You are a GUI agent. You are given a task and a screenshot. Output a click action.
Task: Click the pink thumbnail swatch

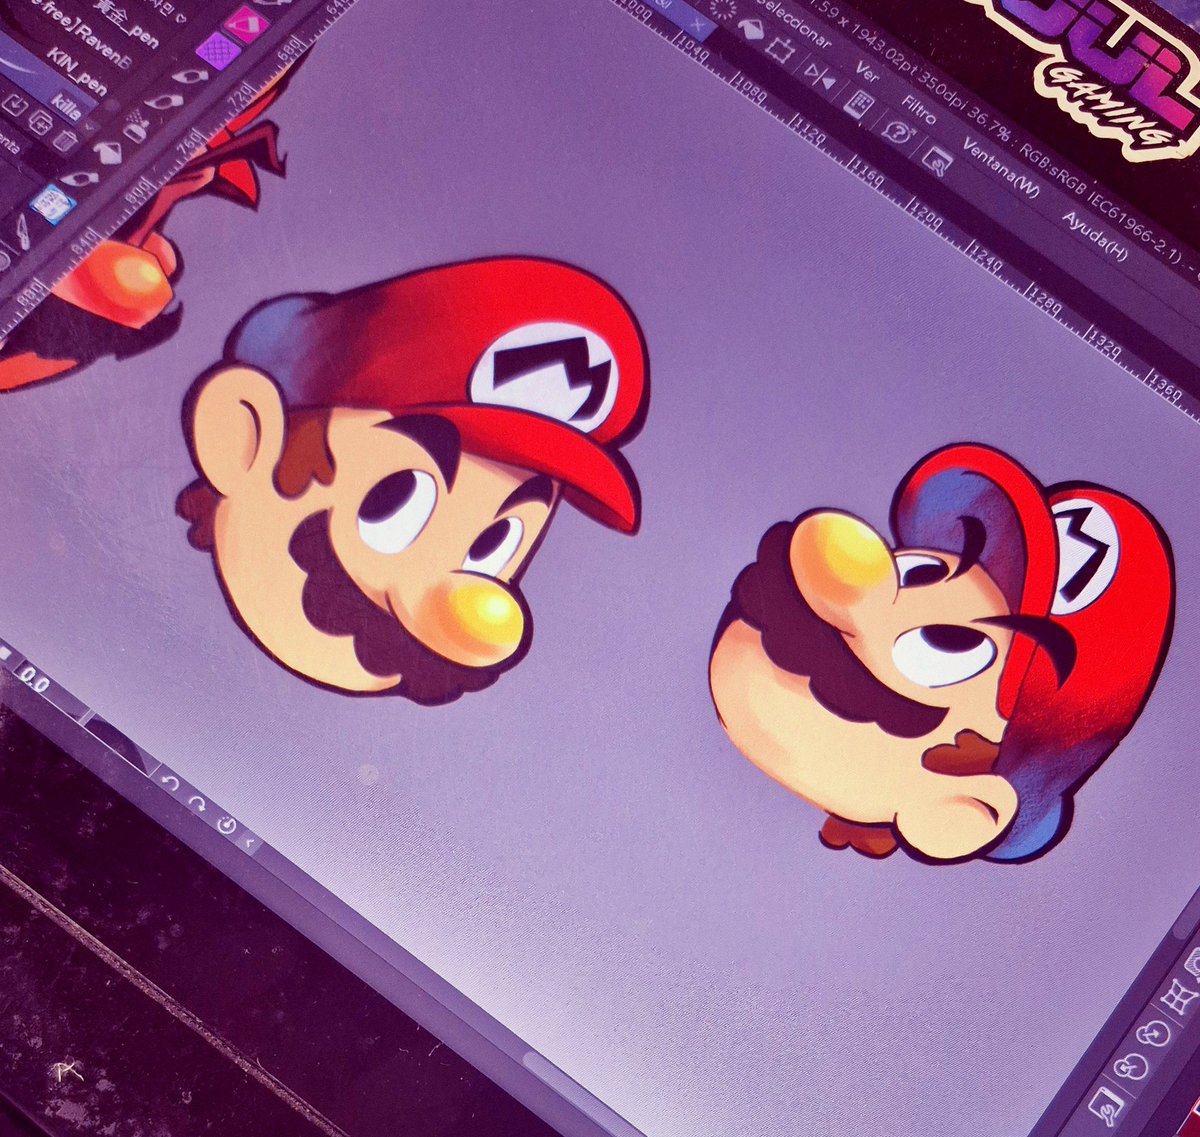click(x=246, y=24)
